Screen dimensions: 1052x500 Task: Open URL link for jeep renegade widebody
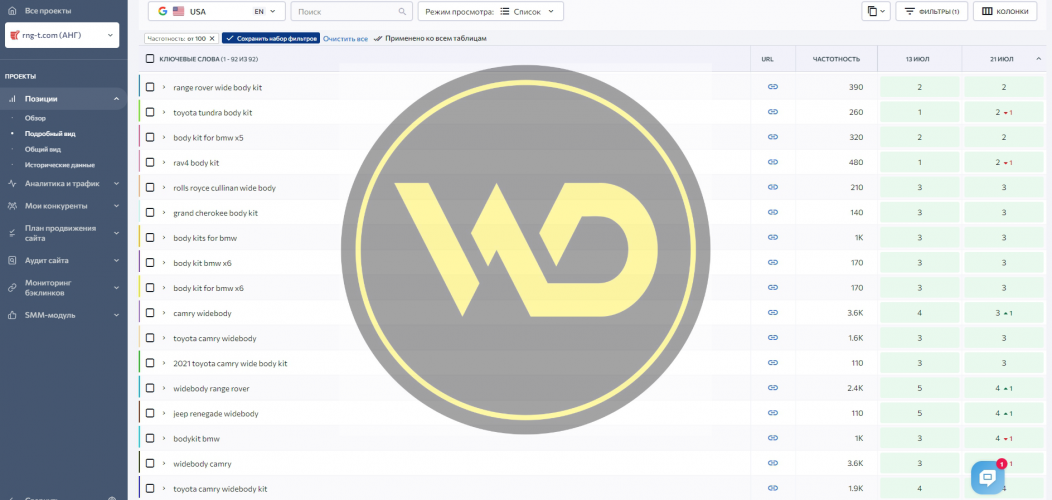click(772, 413)
